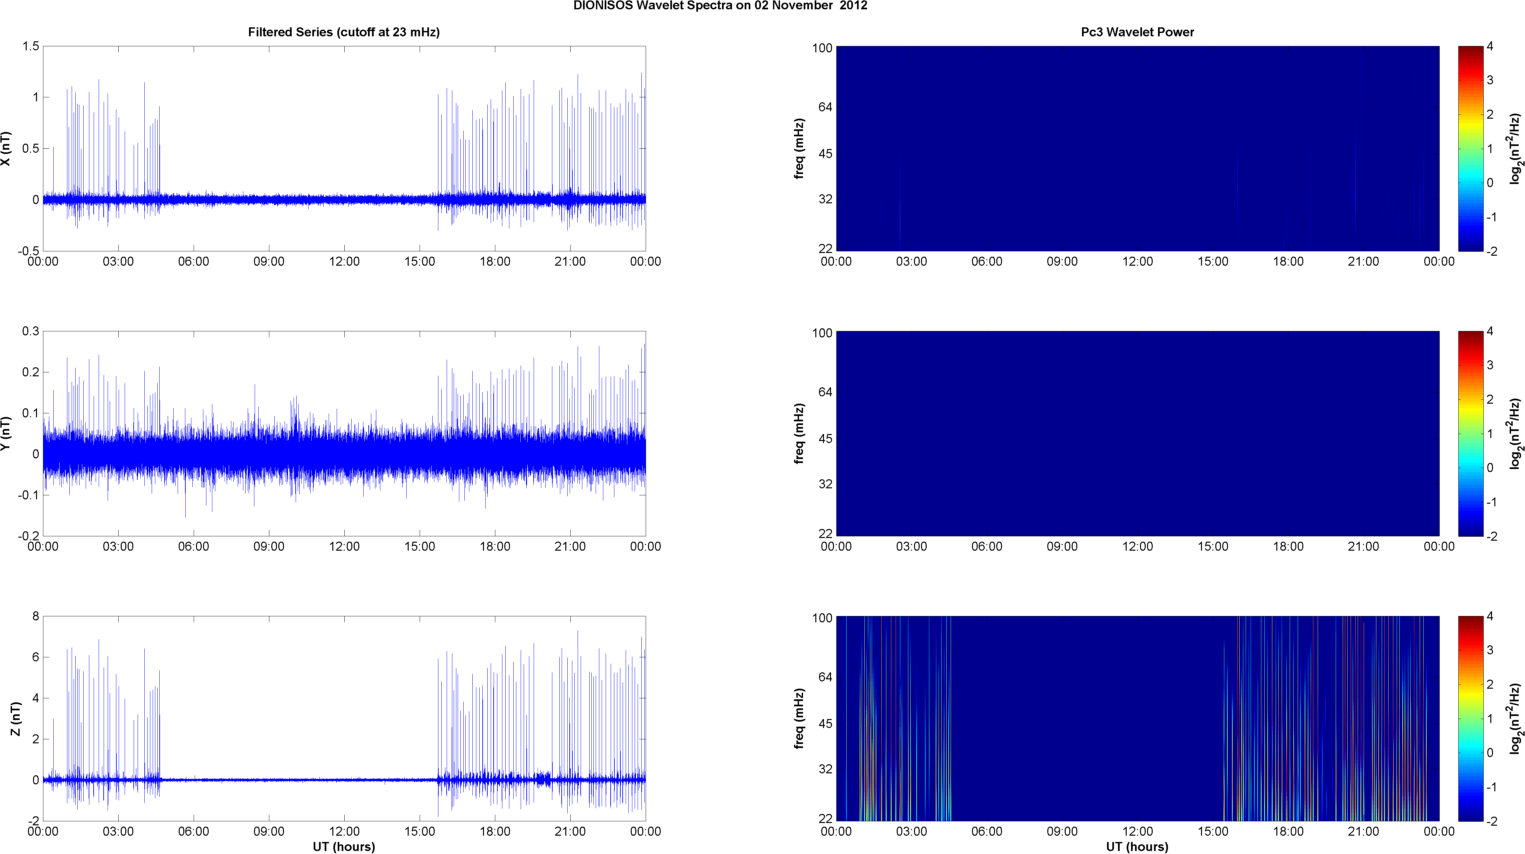This screenshot has width=1525, height=854.
Task: Click the "Y (nT)" axis label
Action: tap(6, 434)
